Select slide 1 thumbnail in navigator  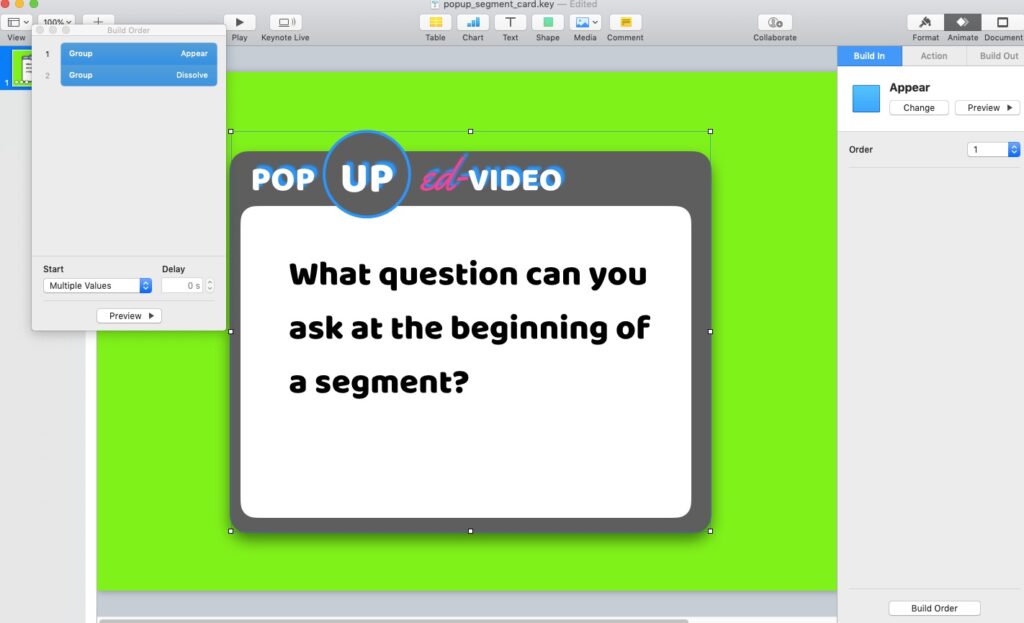coord(22,68)
